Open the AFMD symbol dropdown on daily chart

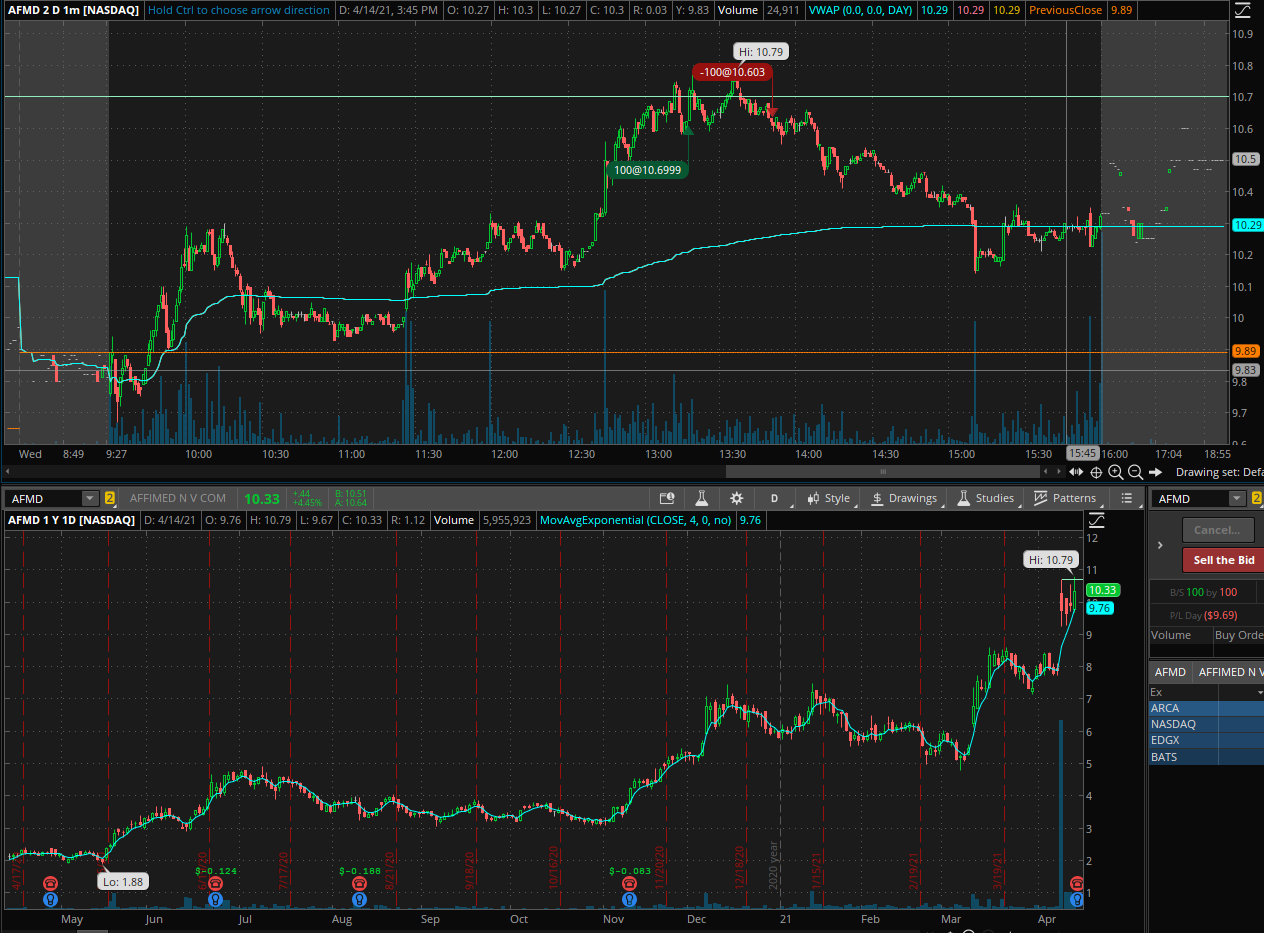(90, 498)
